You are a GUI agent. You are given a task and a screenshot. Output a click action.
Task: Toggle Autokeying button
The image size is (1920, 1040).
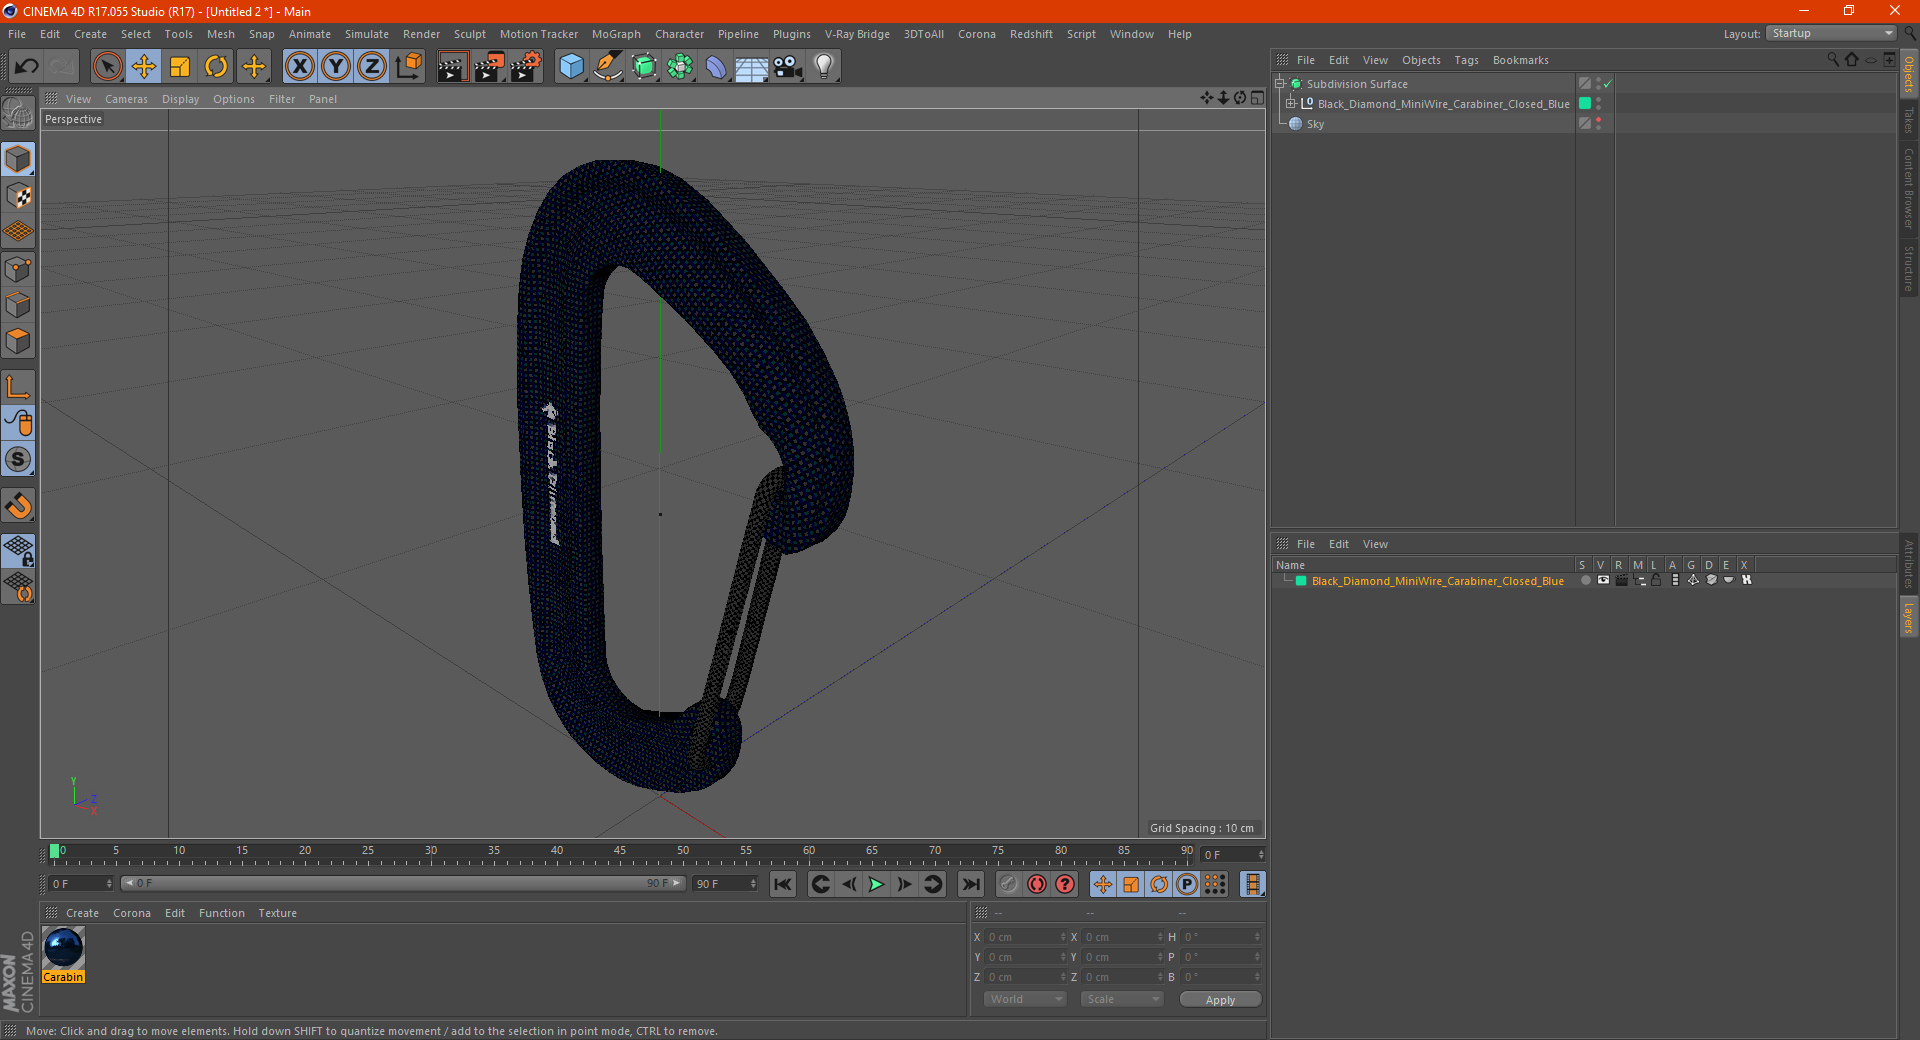tap(1037, 884)
